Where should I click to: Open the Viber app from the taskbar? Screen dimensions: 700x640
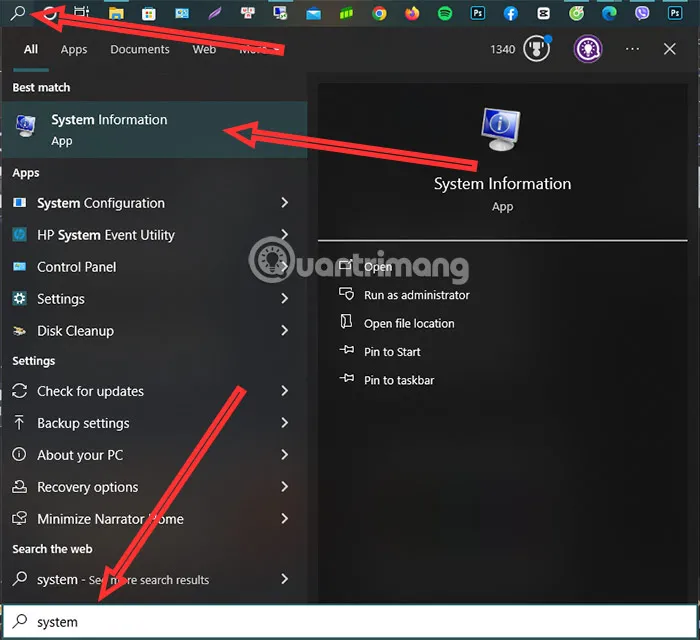pos(642,14)
